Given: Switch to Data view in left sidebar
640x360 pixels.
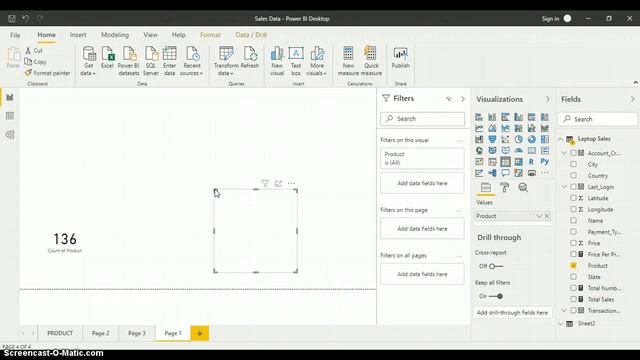Looking at the screenshot, I should (10, 116).
